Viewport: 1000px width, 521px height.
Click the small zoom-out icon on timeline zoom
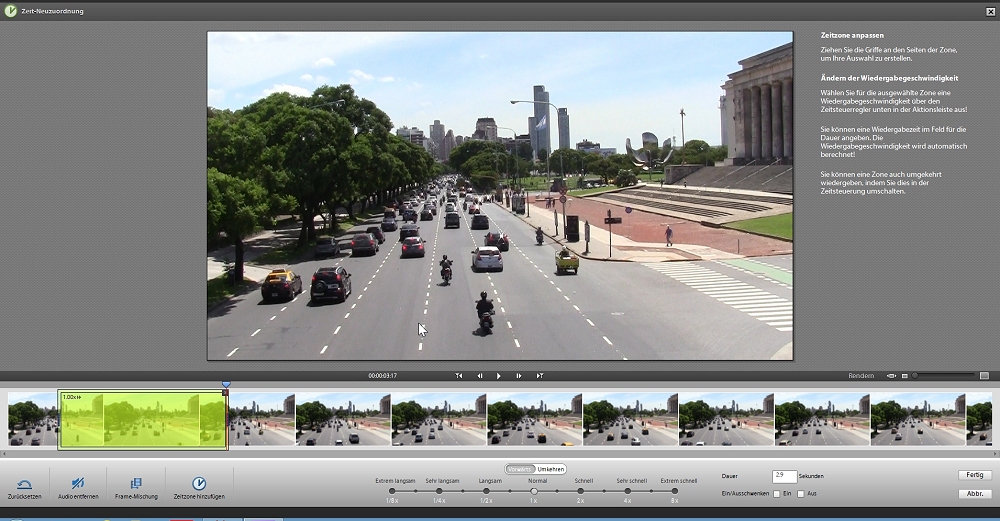(x=904, y=376)
